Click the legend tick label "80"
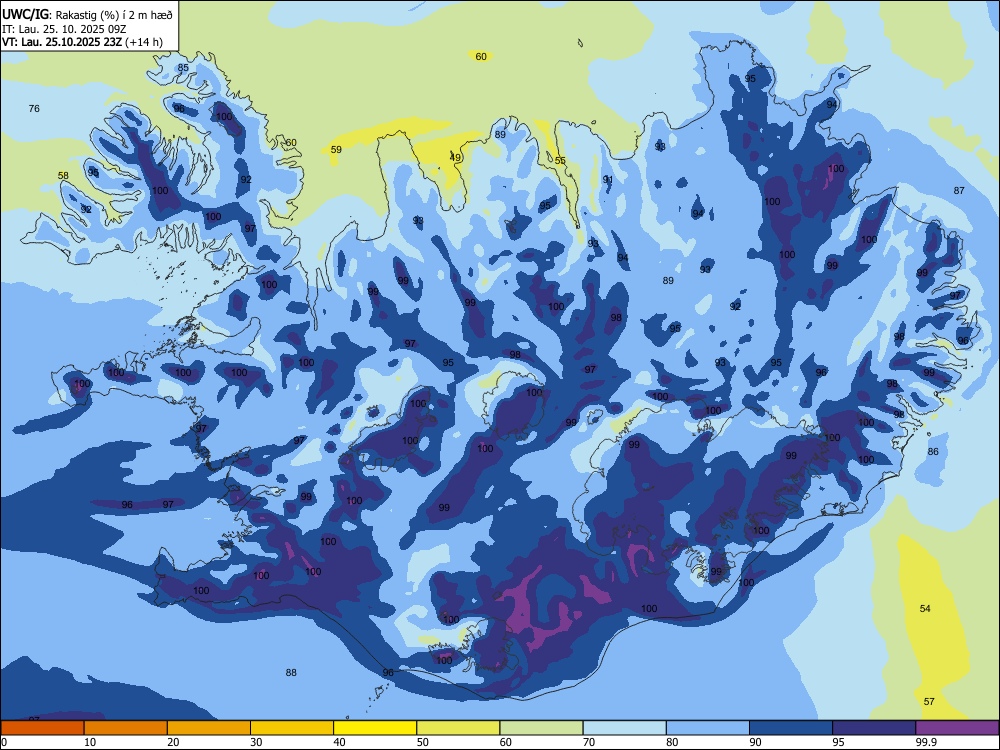Viewport: 1000px width, 750px height. click(672, 742)
